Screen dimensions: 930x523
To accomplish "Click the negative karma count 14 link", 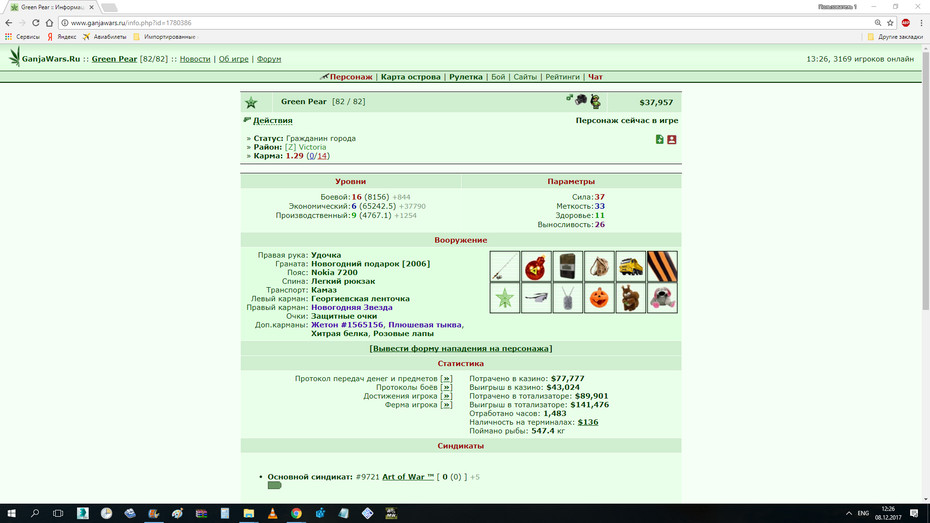I will coord(322,156).
